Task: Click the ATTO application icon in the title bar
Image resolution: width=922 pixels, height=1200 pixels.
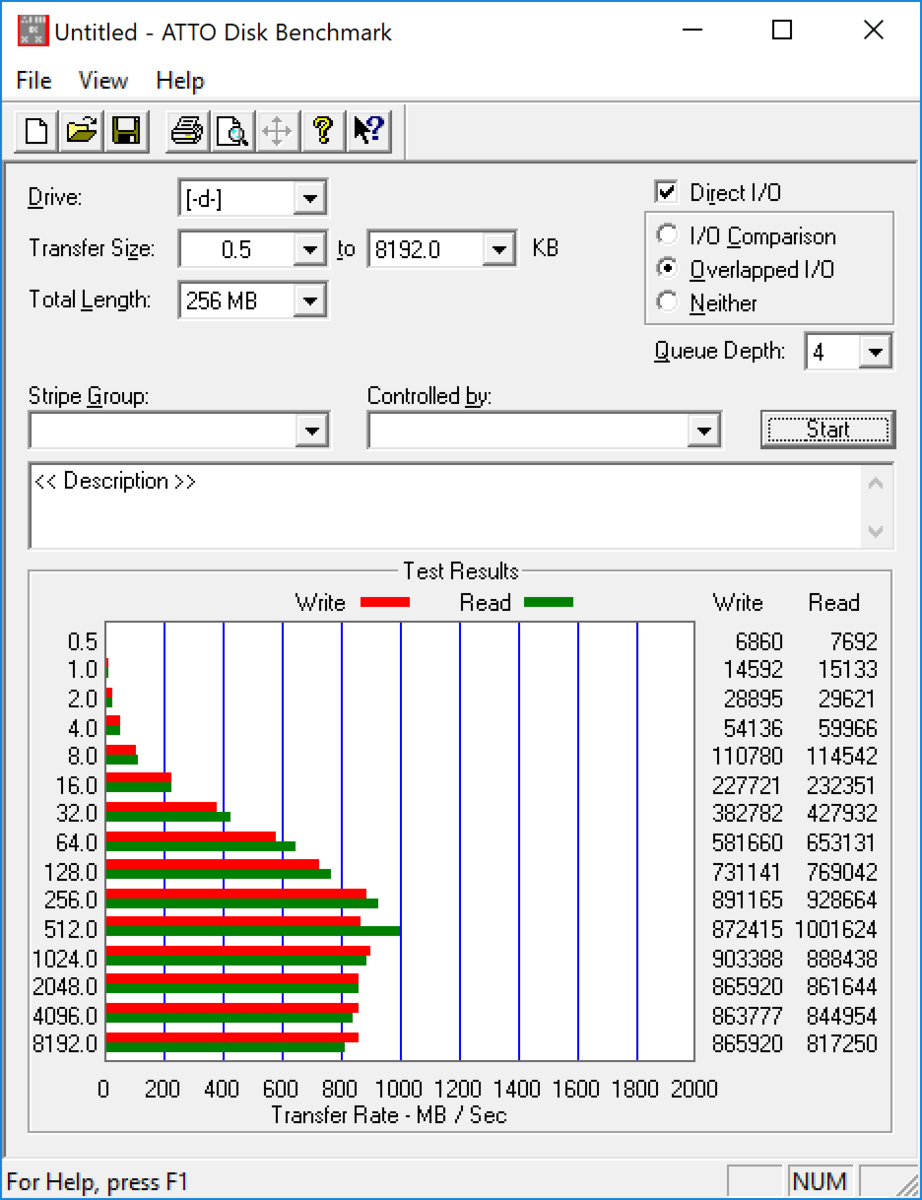Action: click(x=34, y=31)
